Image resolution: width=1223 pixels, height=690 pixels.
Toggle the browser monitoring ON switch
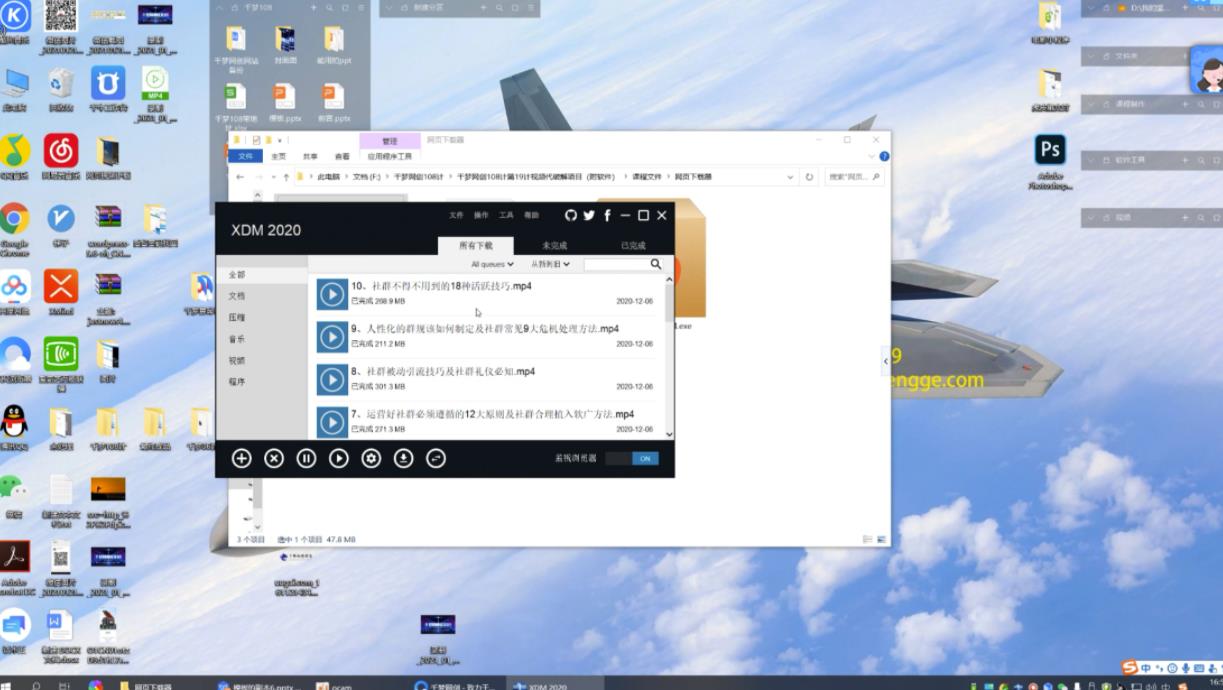(632, 458)
